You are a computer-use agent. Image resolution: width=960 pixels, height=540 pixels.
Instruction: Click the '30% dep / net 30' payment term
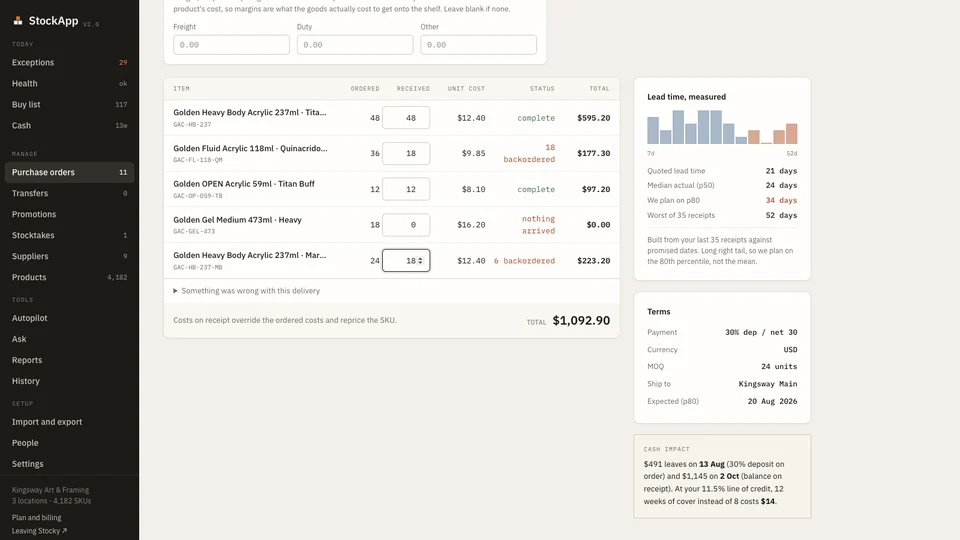point(761,332)
